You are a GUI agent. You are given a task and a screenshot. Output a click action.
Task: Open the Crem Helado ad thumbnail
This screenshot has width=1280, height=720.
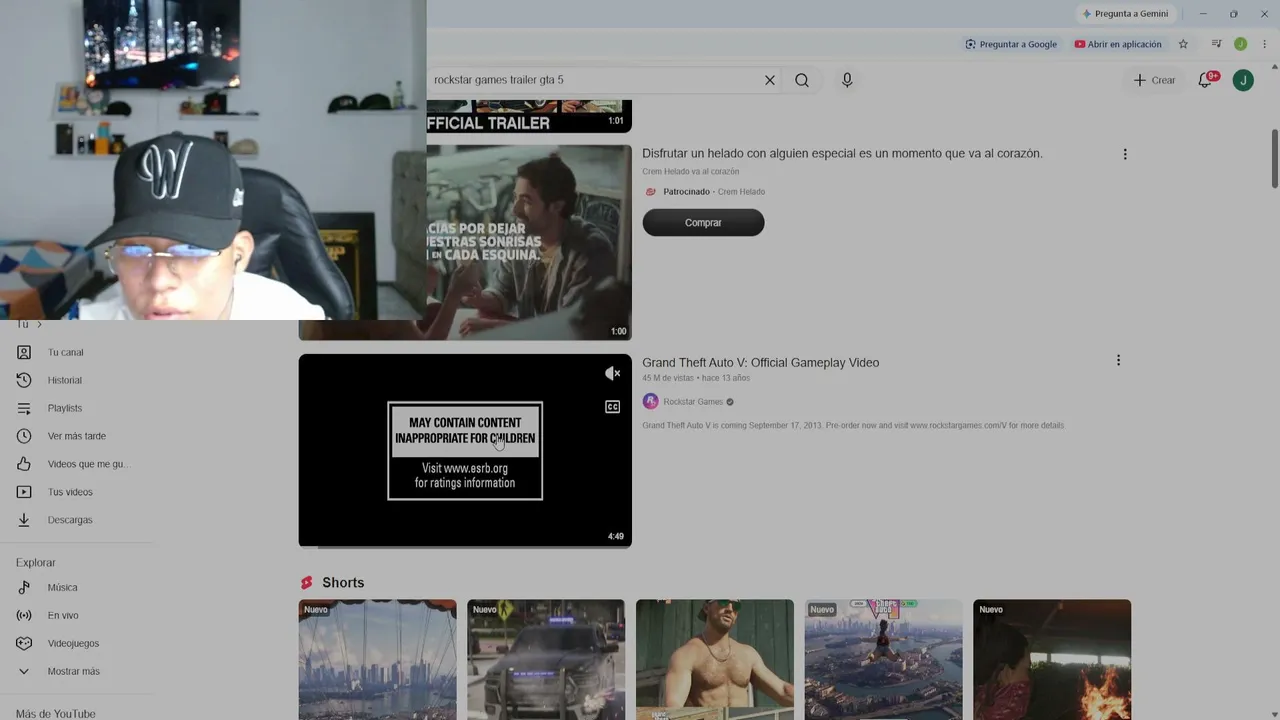pos(529,242)
